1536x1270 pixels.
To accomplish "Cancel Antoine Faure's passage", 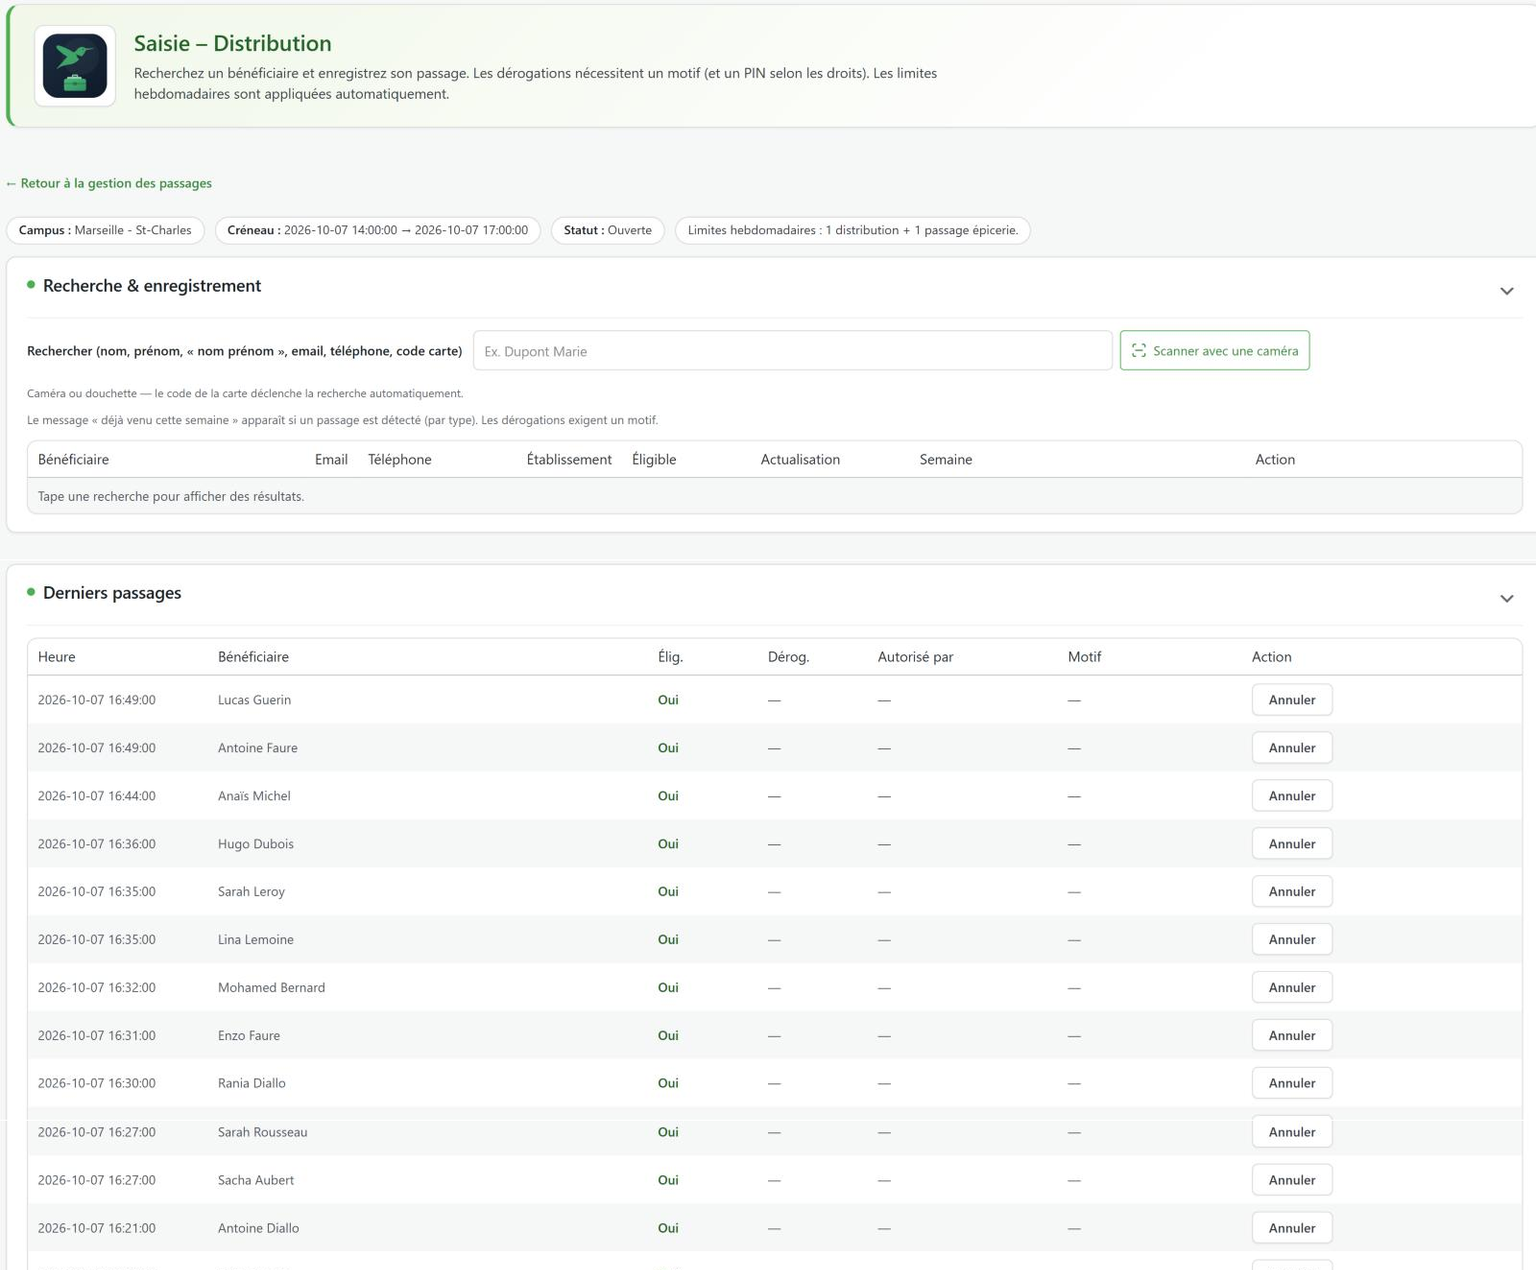I will 1291,748.
